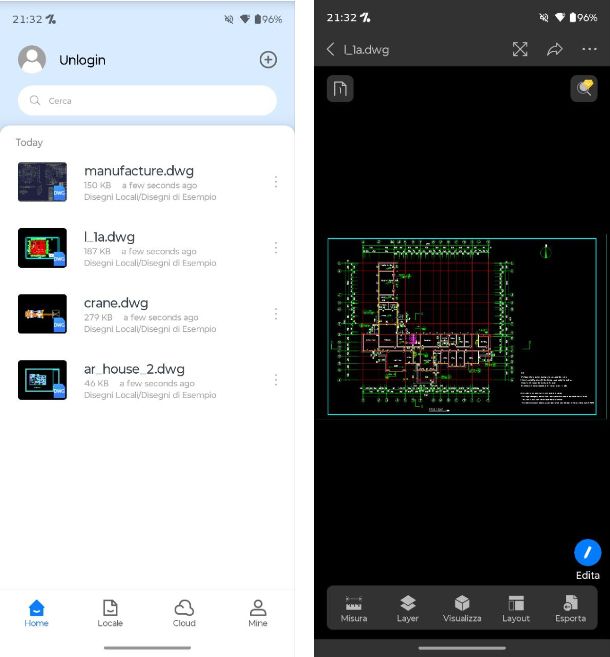Open the l_1a.dwg file thumbnail

(42, 248)
